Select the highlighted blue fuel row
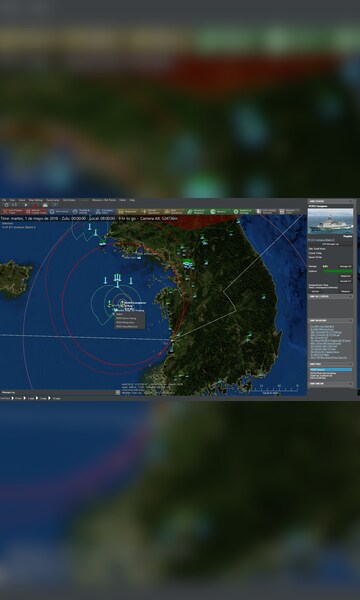 click(x=331, y=370)
